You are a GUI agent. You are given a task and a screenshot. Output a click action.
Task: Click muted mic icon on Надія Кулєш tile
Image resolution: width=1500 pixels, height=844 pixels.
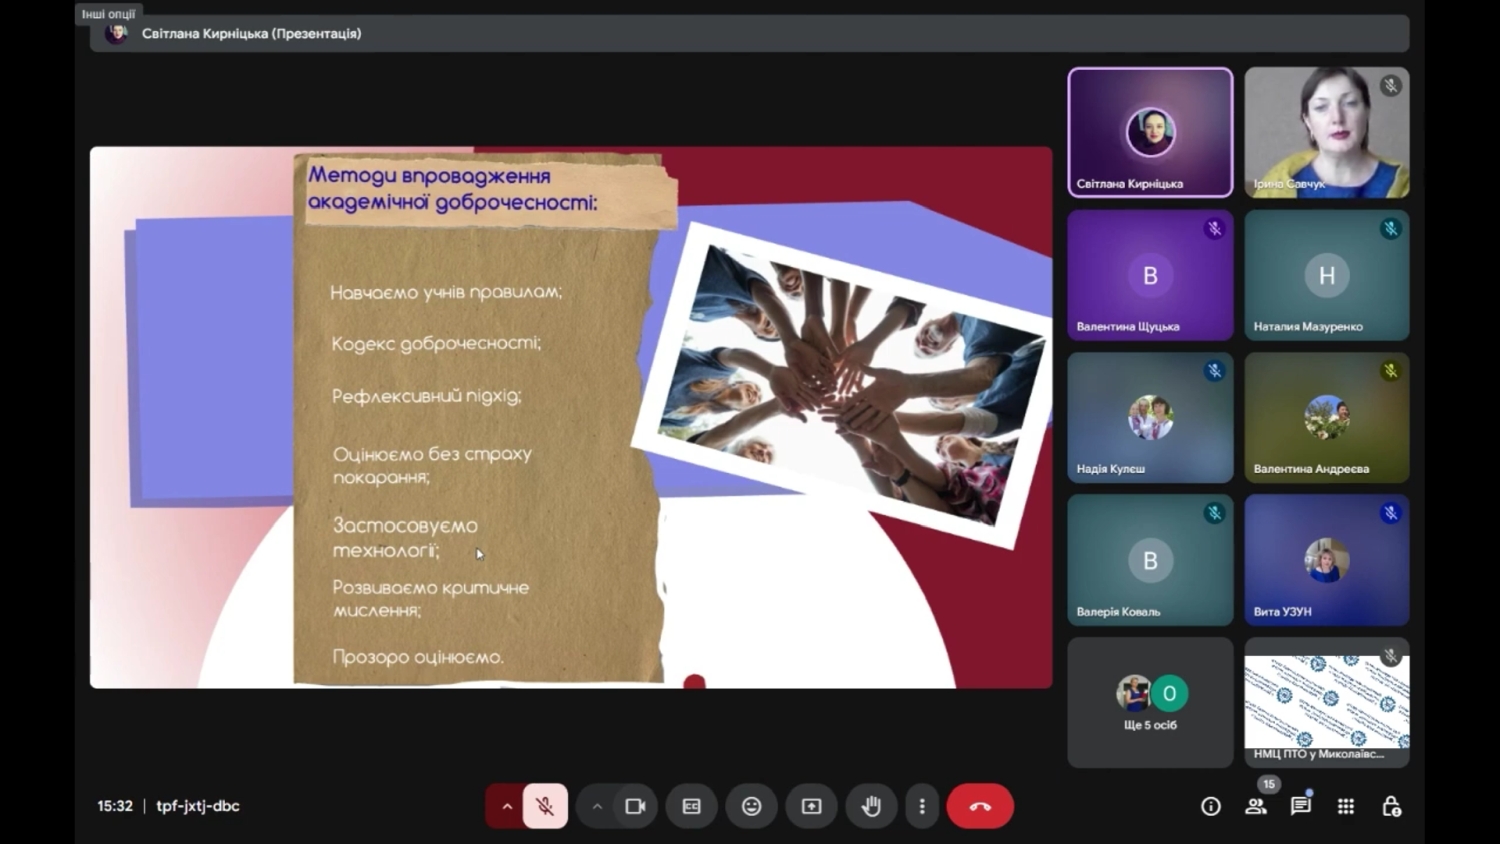[x=1214, y=371]
